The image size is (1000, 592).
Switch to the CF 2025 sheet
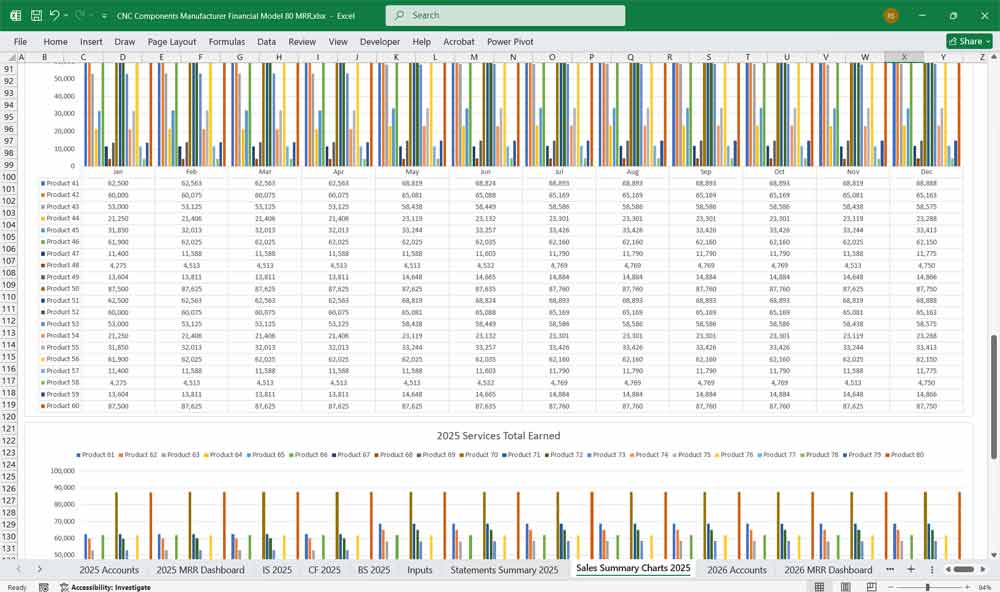(325, 570)
